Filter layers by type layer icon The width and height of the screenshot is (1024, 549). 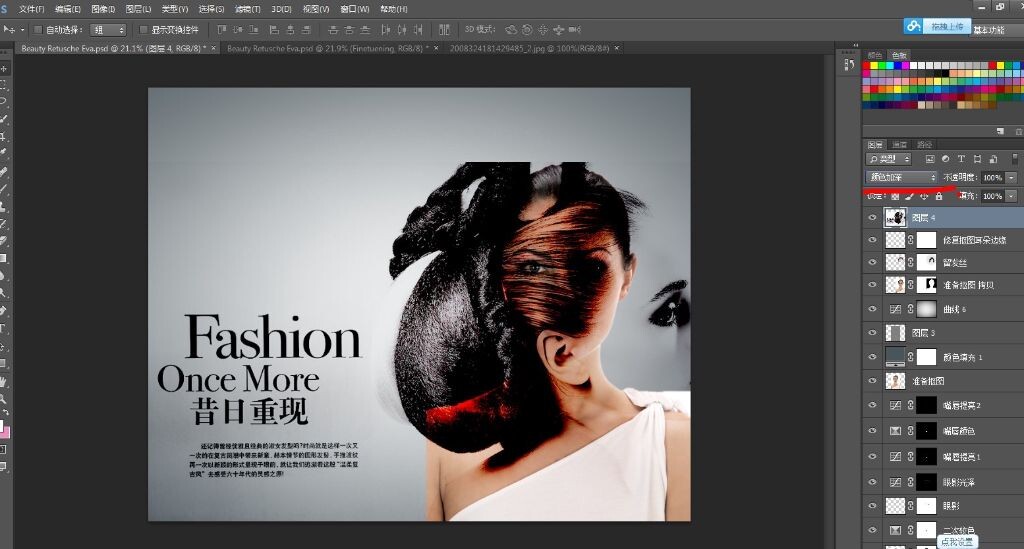click(961, 159)
